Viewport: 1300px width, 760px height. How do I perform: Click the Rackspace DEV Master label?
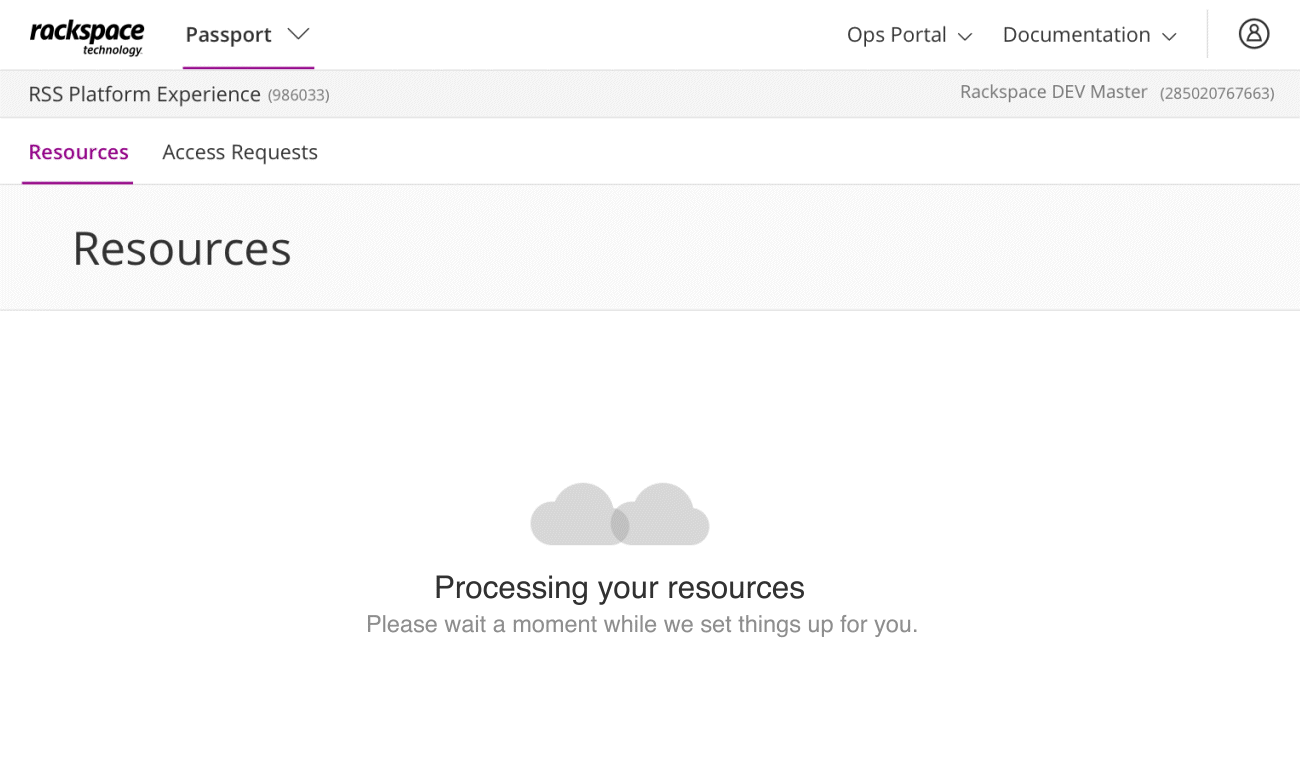[1053, 92]
